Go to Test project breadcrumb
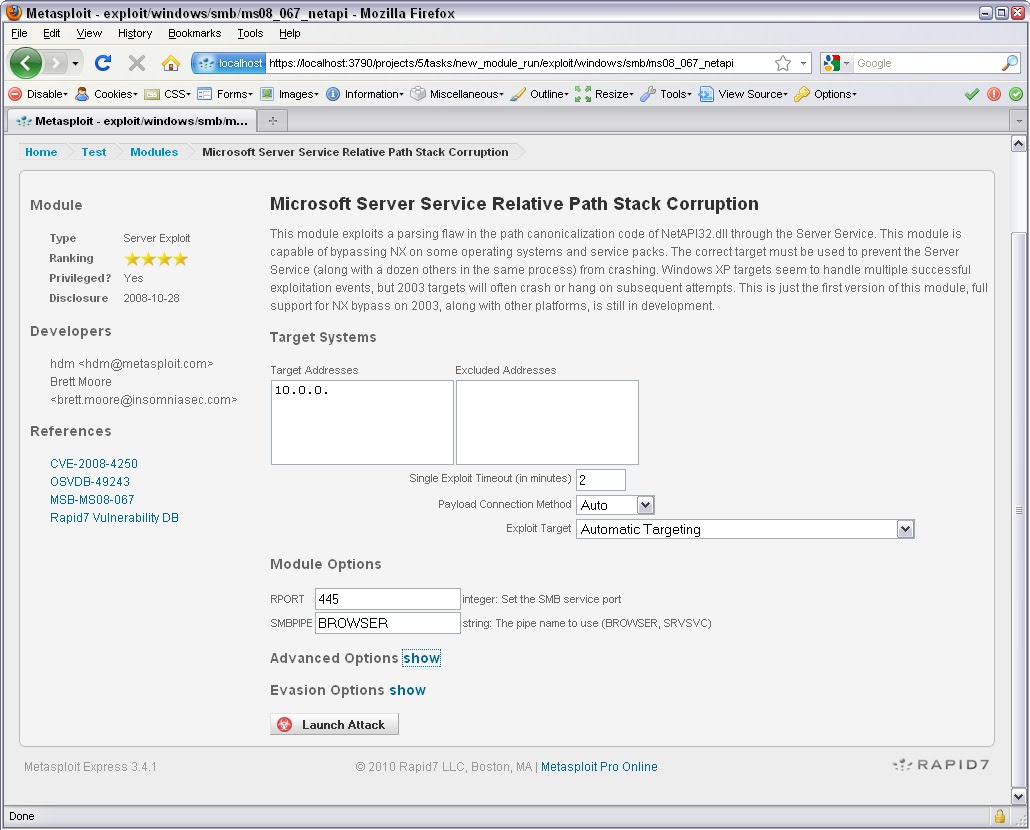Viewport: 1030px width, 830px height. click(94, 152)
